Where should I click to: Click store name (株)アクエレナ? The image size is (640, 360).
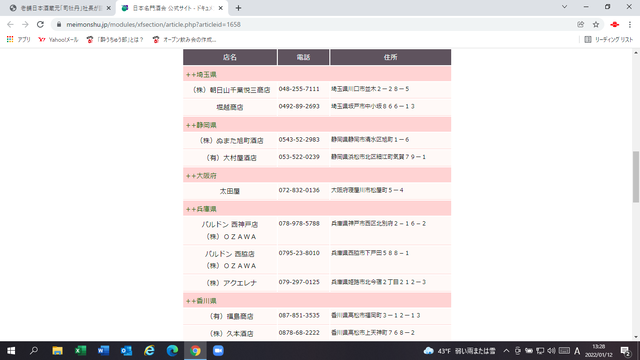[x=230, y=283]
